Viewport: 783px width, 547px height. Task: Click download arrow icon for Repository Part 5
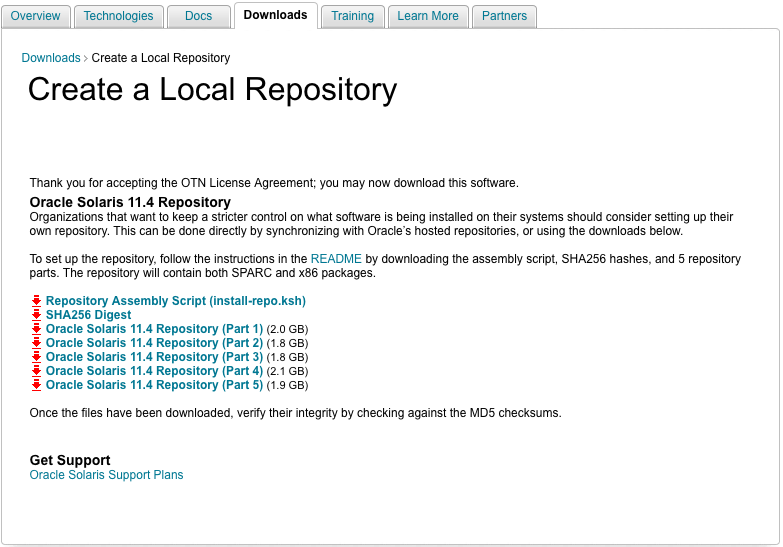tap(36, 385)
